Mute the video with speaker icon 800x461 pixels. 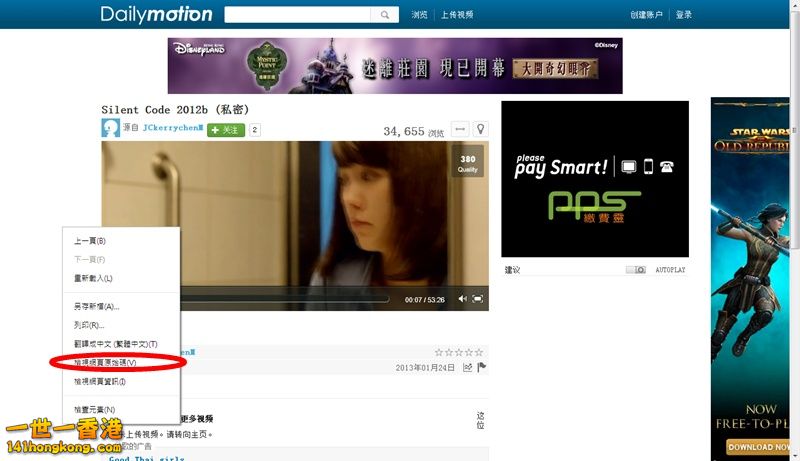coord(462,299)
